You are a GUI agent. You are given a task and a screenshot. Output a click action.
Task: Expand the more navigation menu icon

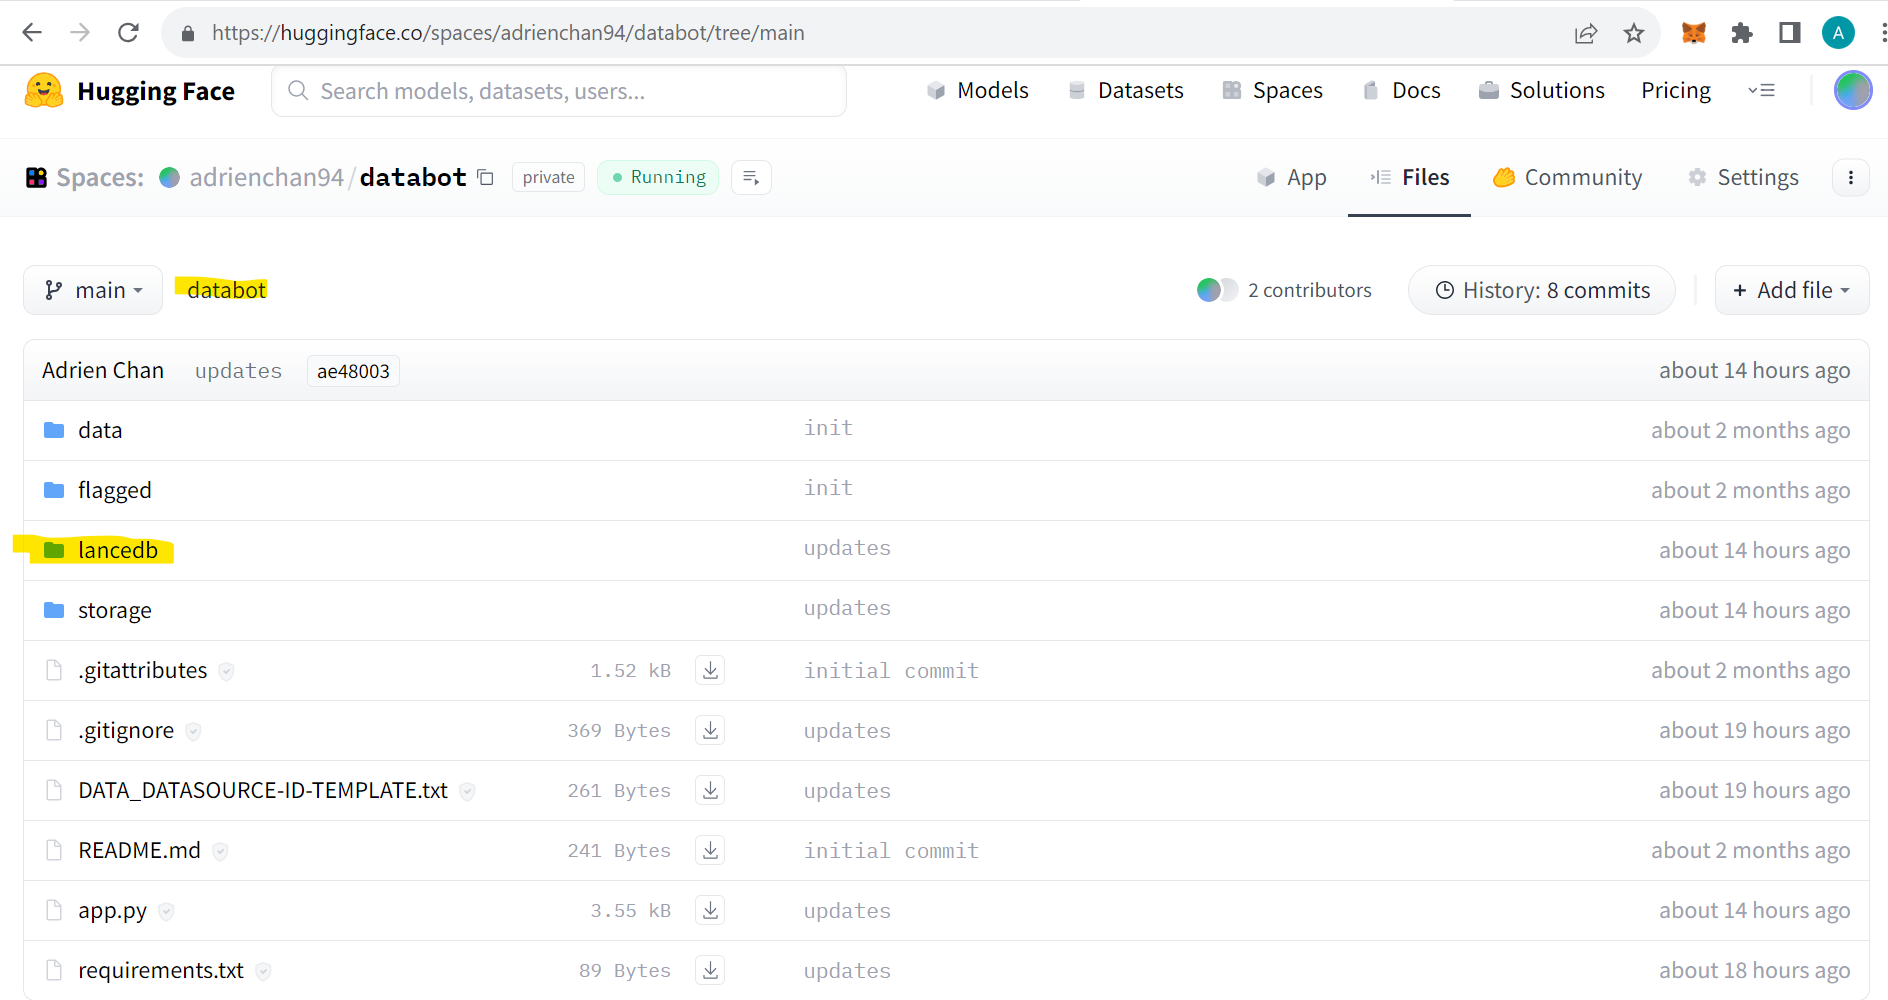(x=1761, y=90)
